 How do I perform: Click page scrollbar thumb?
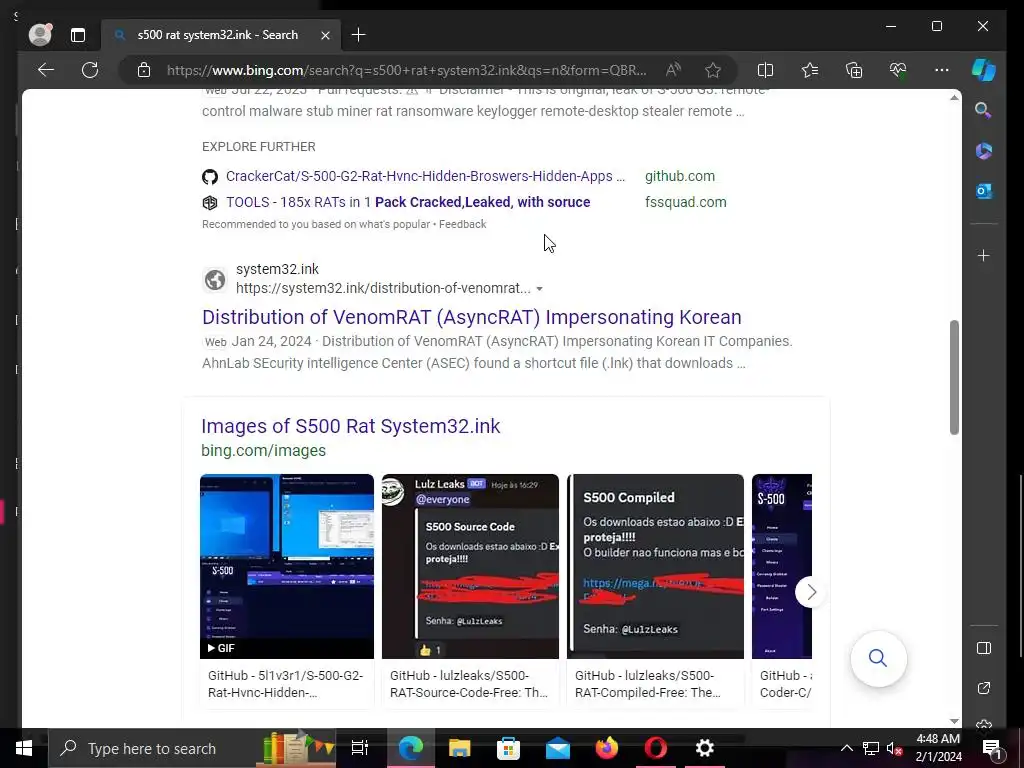click(954, 377)
